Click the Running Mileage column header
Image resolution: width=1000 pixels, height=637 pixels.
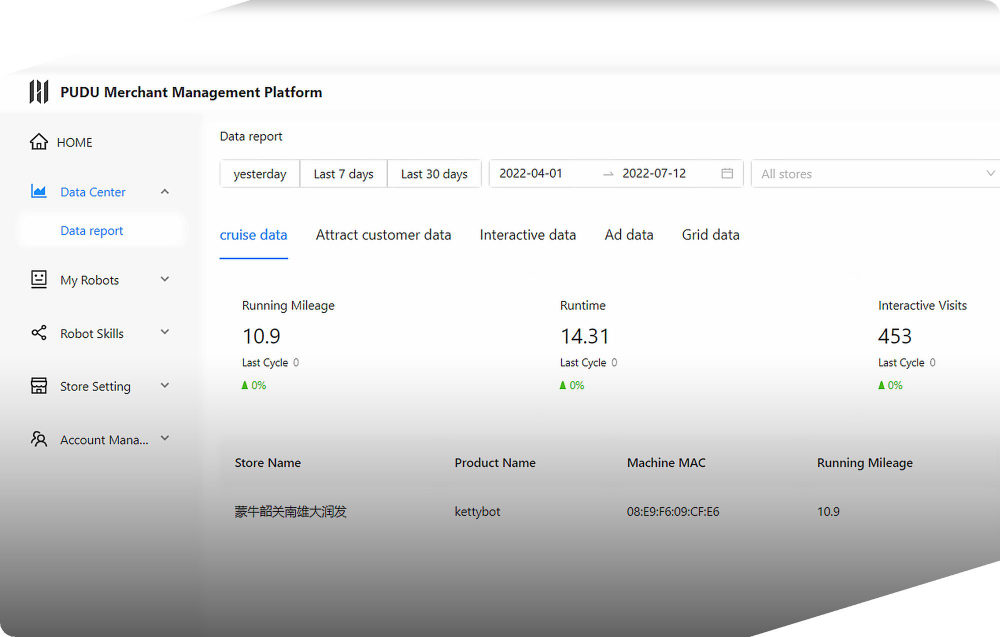click(x=864, y=463)
